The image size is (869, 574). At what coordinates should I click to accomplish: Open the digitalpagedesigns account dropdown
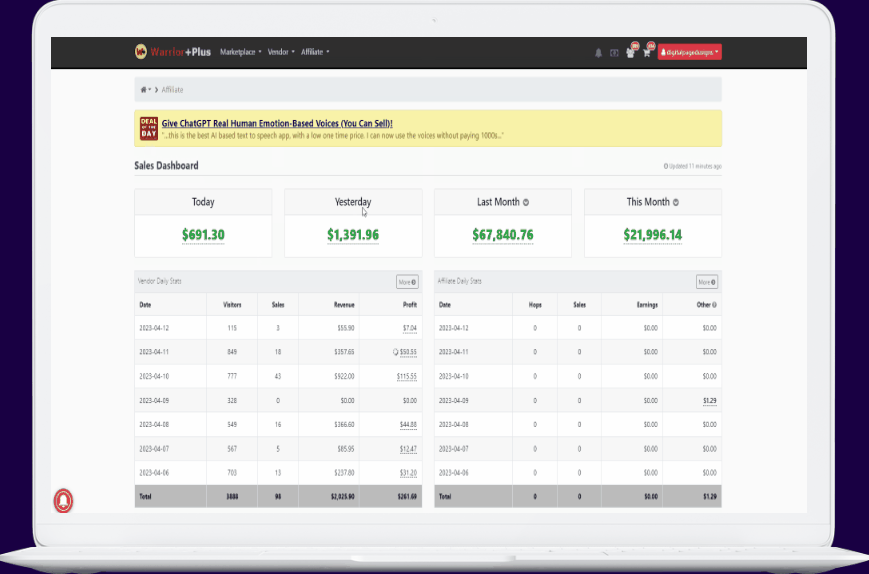coord(689,52)
